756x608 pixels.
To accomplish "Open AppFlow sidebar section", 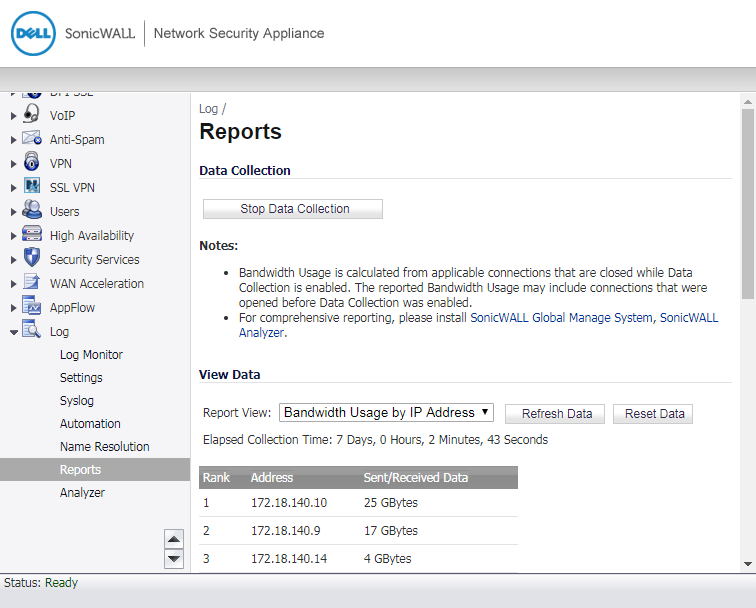I will [72, 308].
